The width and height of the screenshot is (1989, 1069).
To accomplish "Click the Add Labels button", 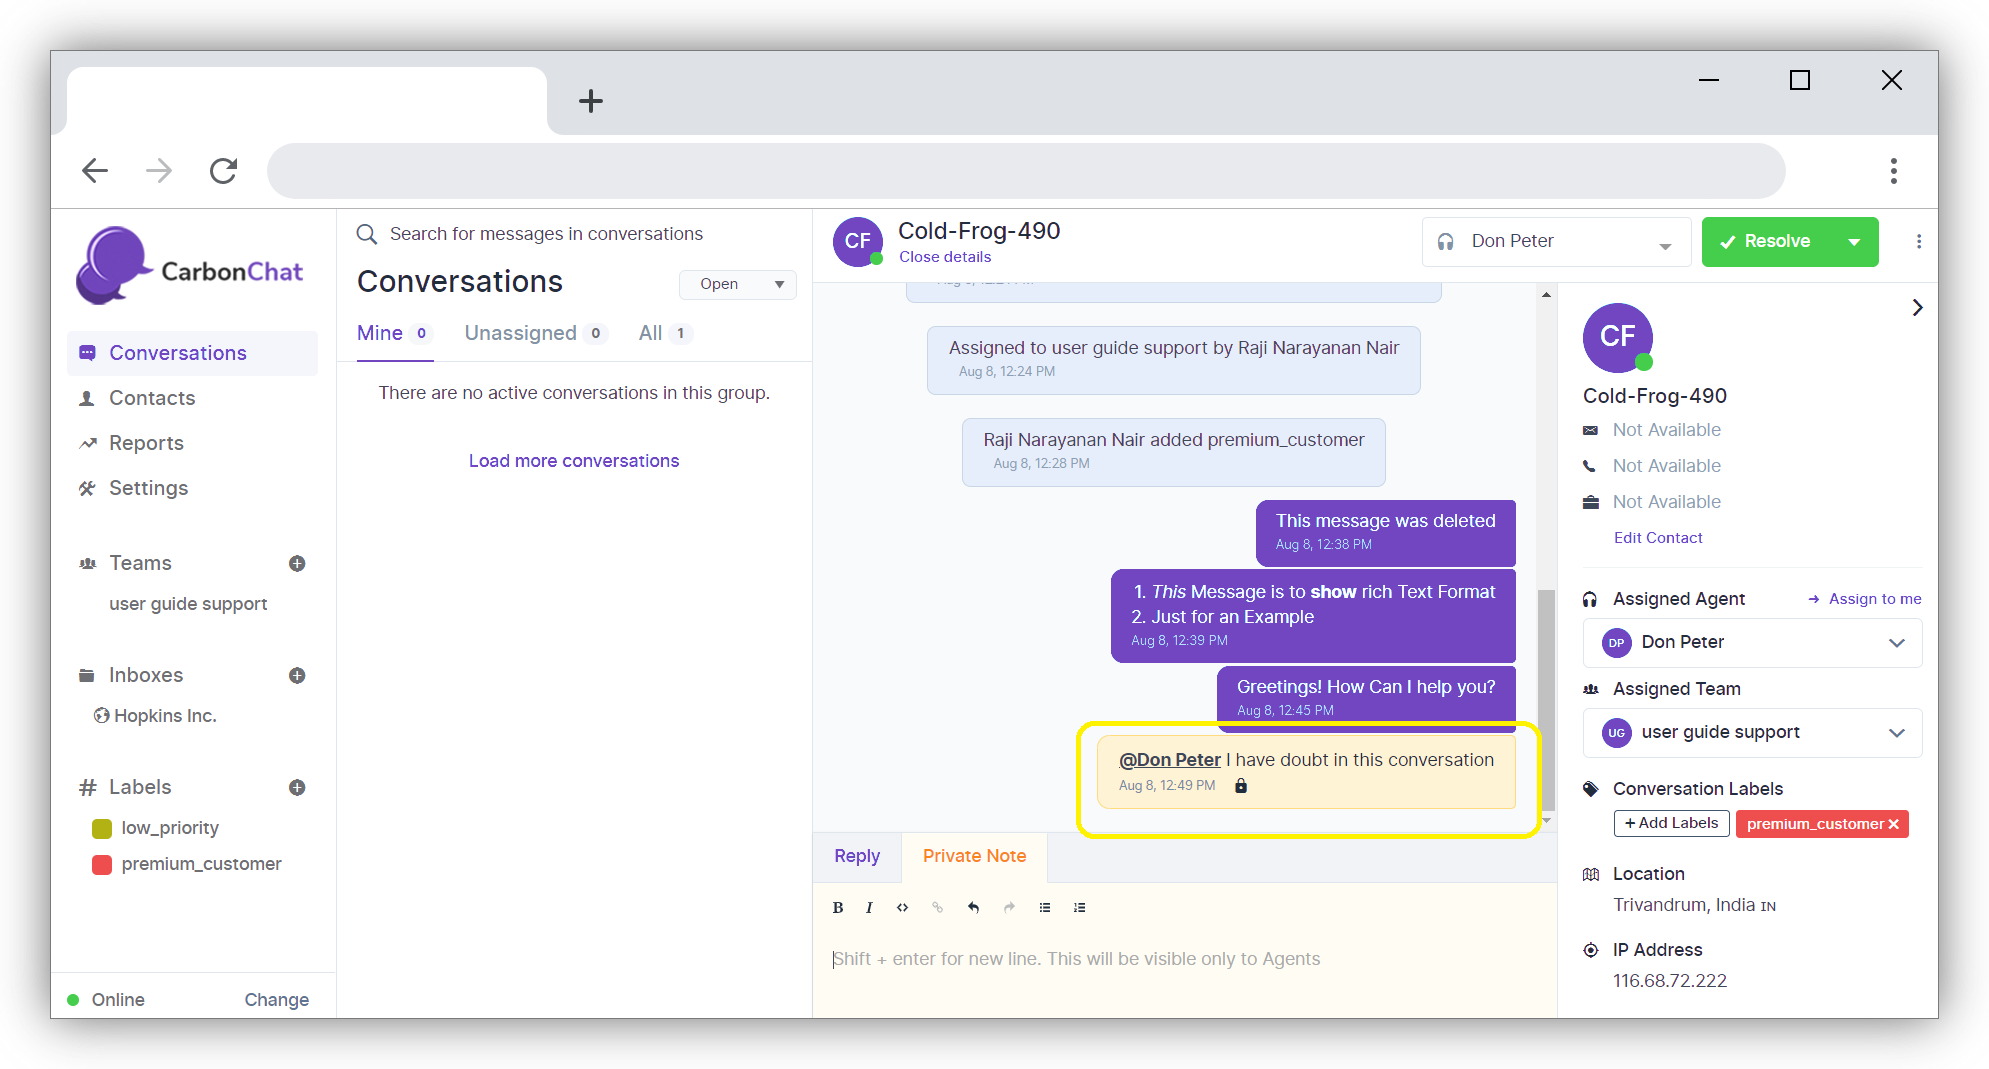I will tap(1671, 824).
